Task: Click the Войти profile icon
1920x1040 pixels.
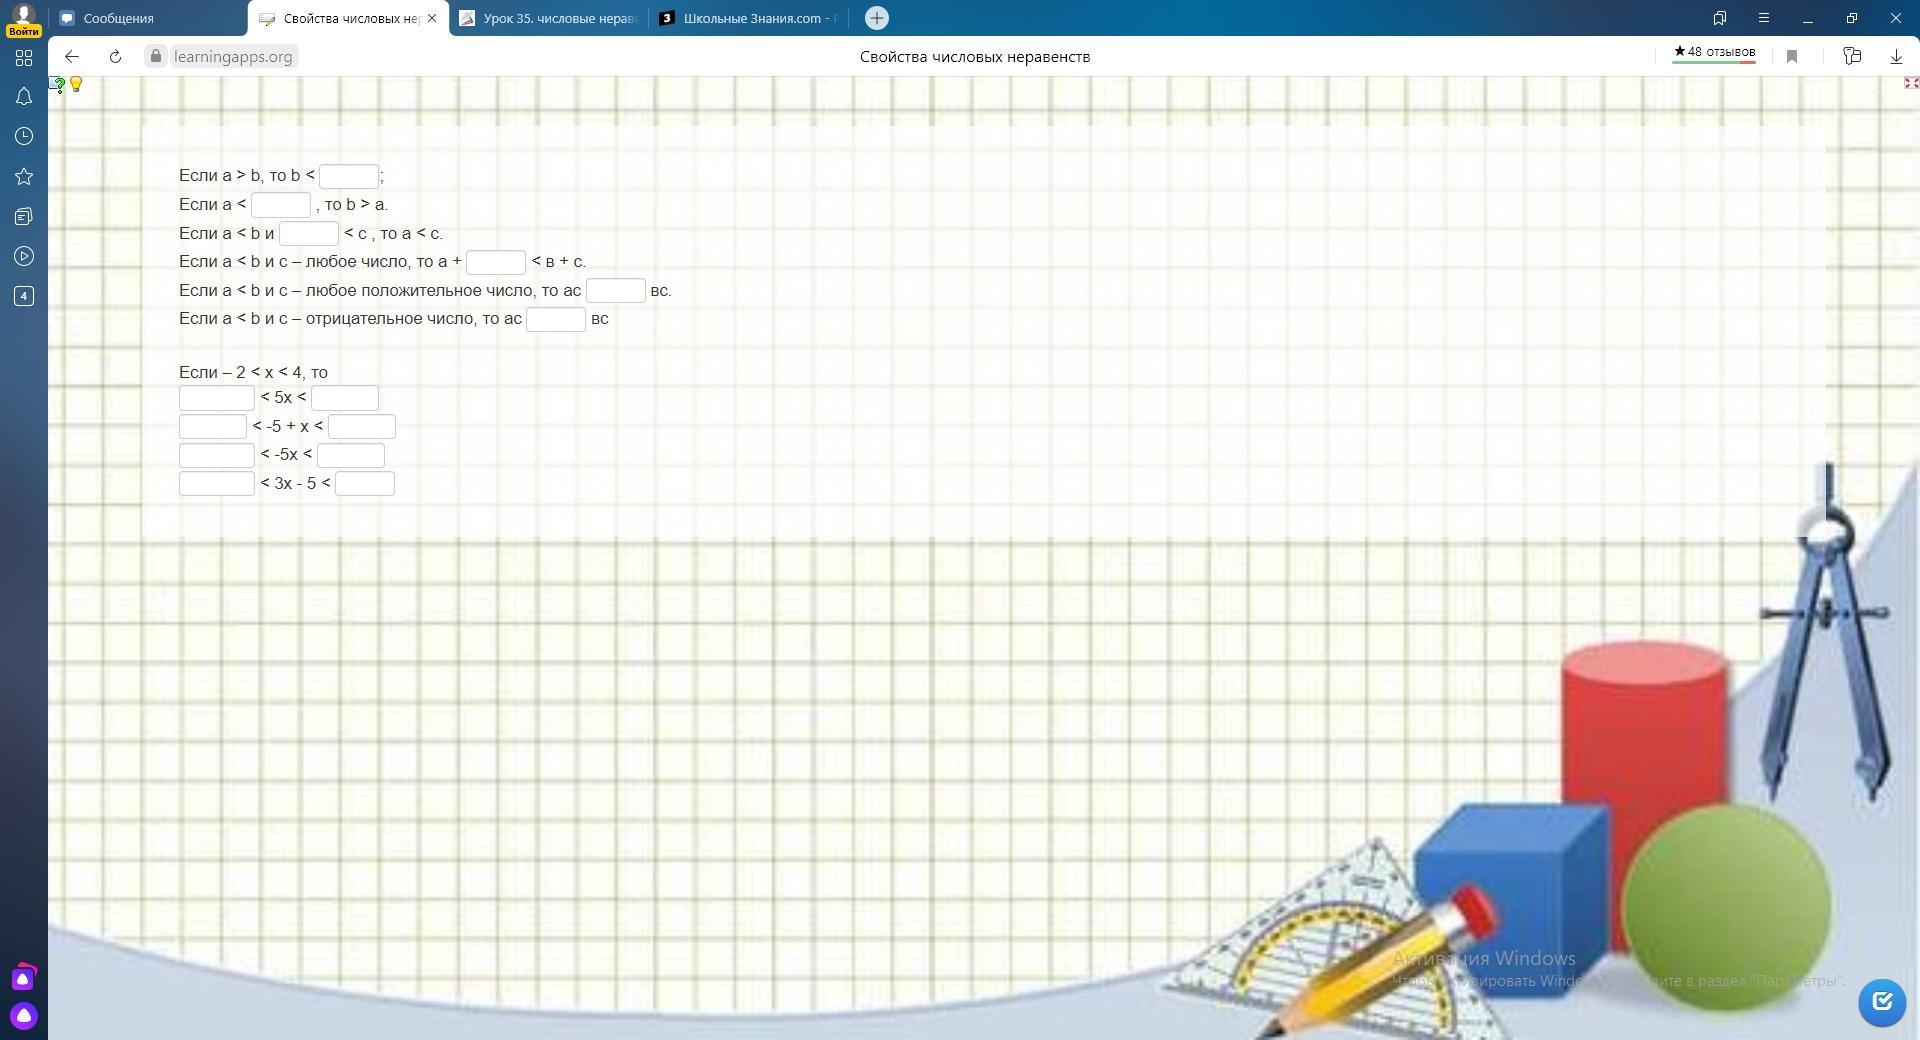Action: 23,19
